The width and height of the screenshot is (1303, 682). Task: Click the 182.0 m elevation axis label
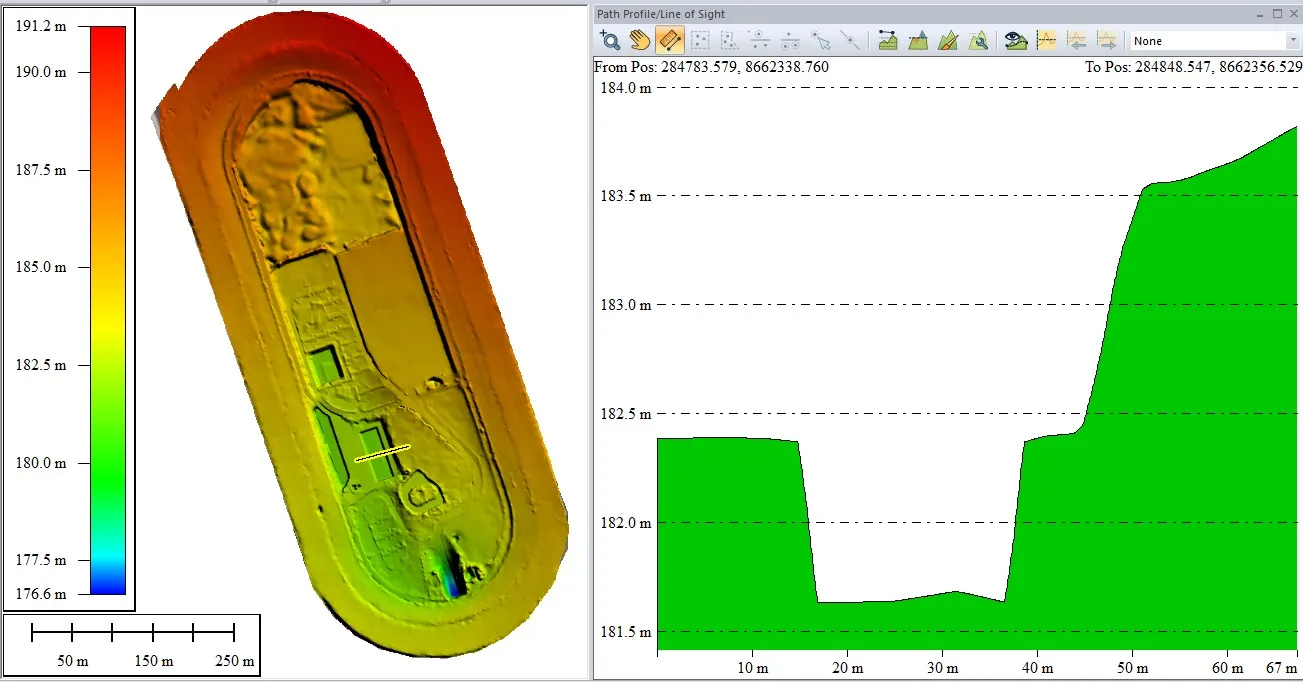tap(624, 523)
